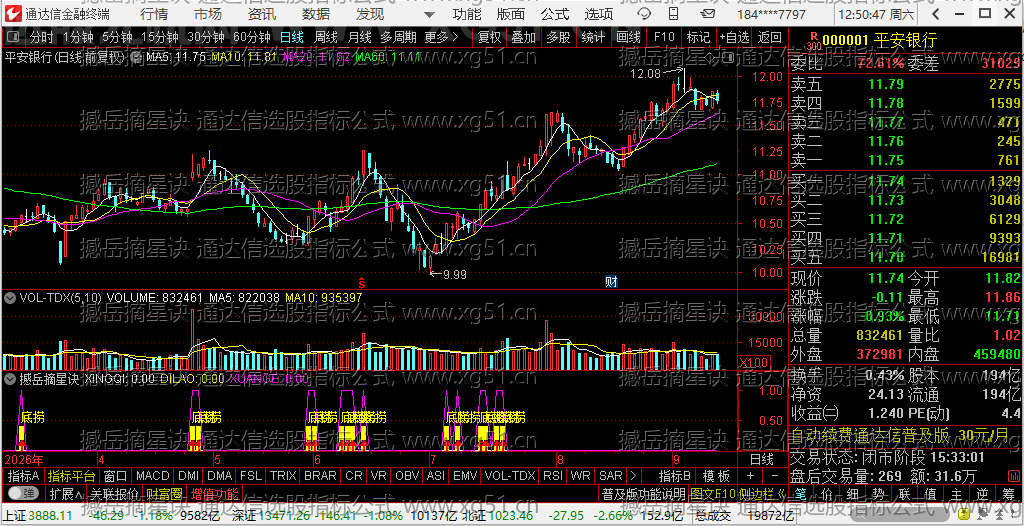Click the 复权 toolbar button

[490, 37]
